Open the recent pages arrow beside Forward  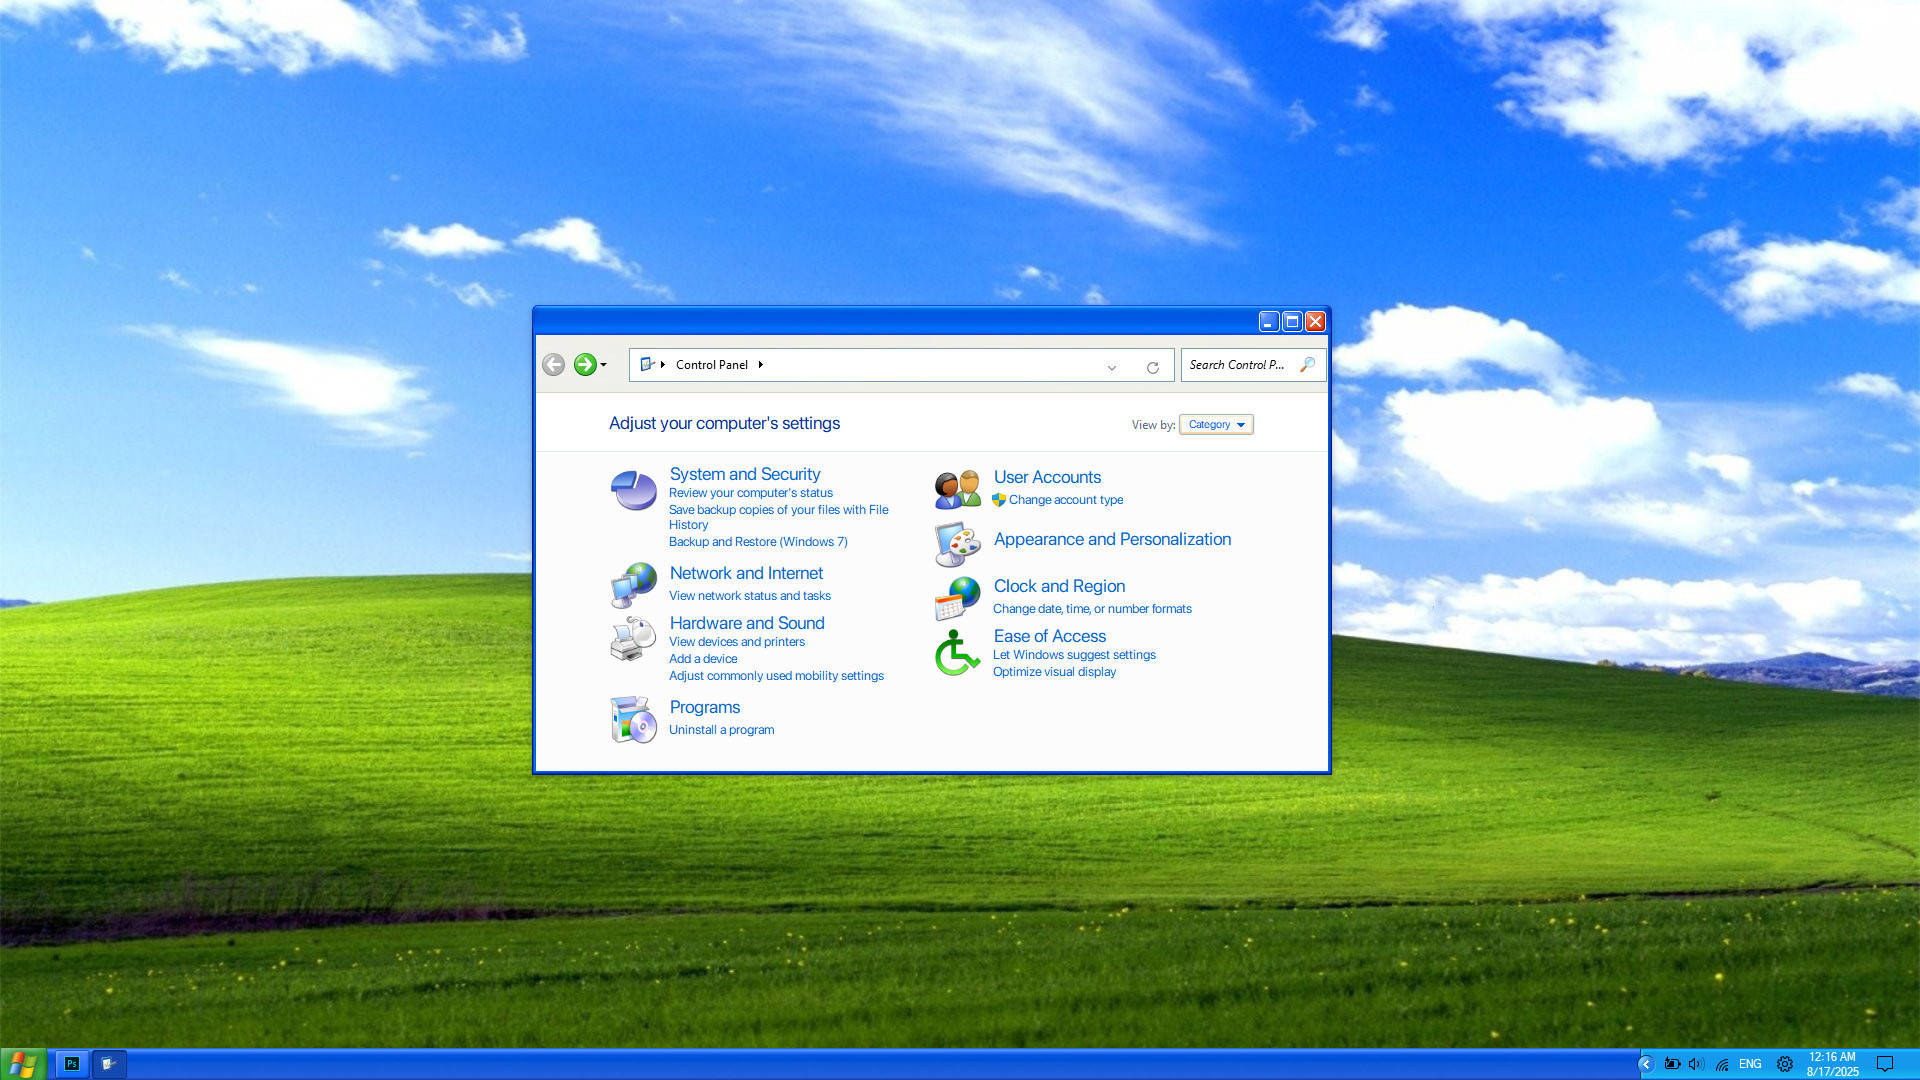coord(603,365)
